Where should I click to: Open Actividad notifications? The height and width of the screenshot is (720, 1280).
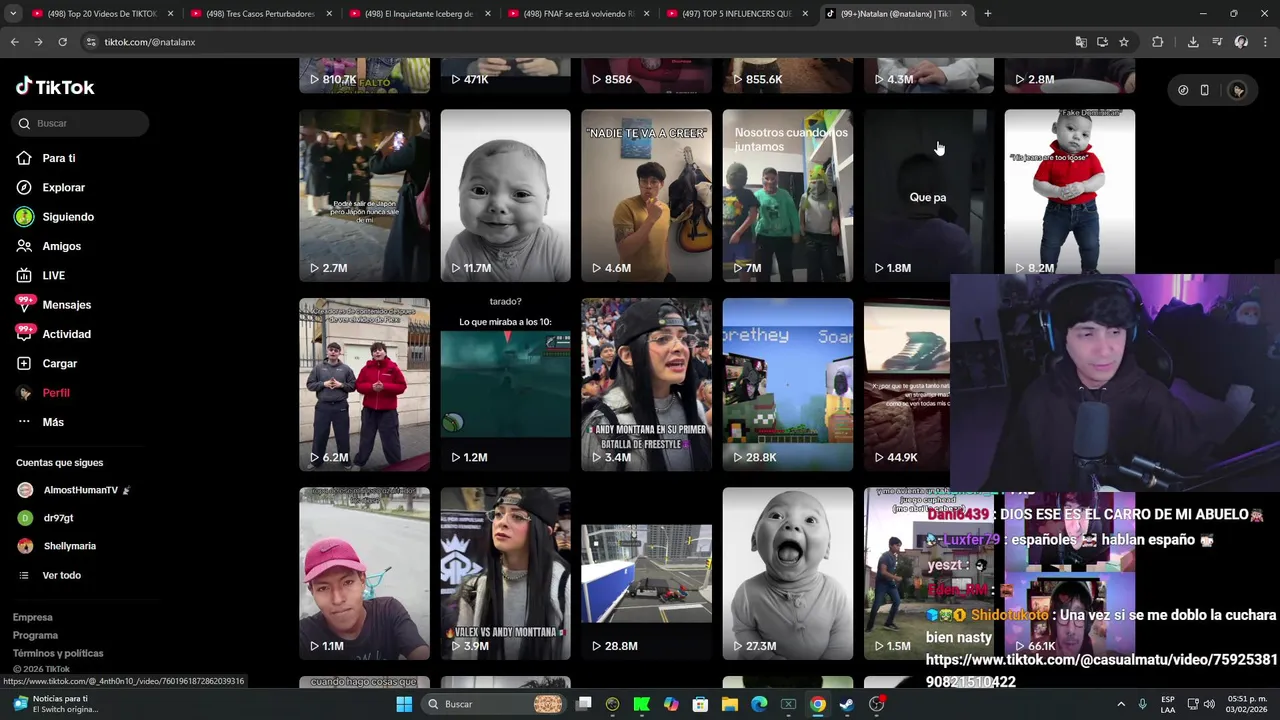coord(66,334)
